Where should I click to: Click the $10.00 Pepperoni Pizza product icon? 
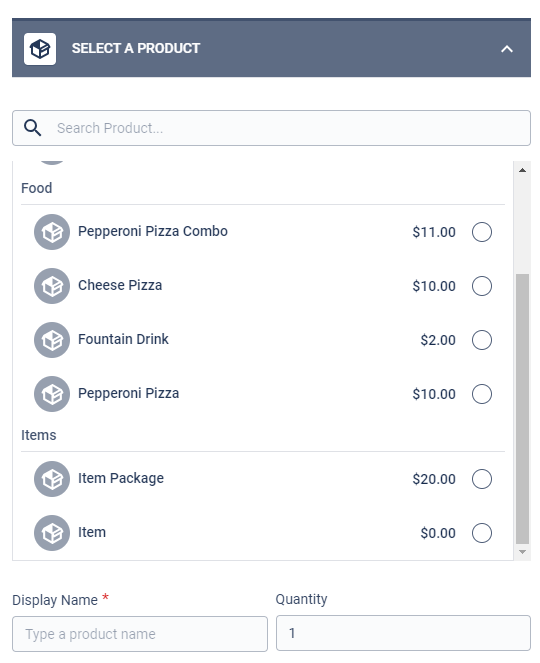coord(52,394)
